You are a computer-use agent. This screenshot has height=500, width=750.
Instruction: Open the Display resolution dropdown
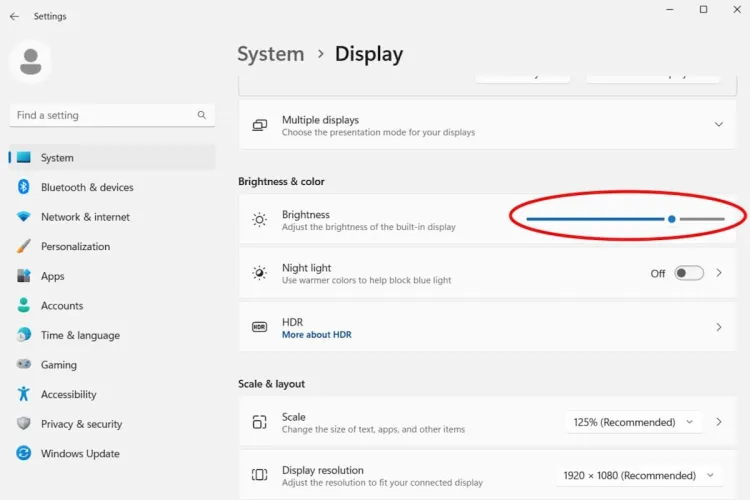[639, 476]
